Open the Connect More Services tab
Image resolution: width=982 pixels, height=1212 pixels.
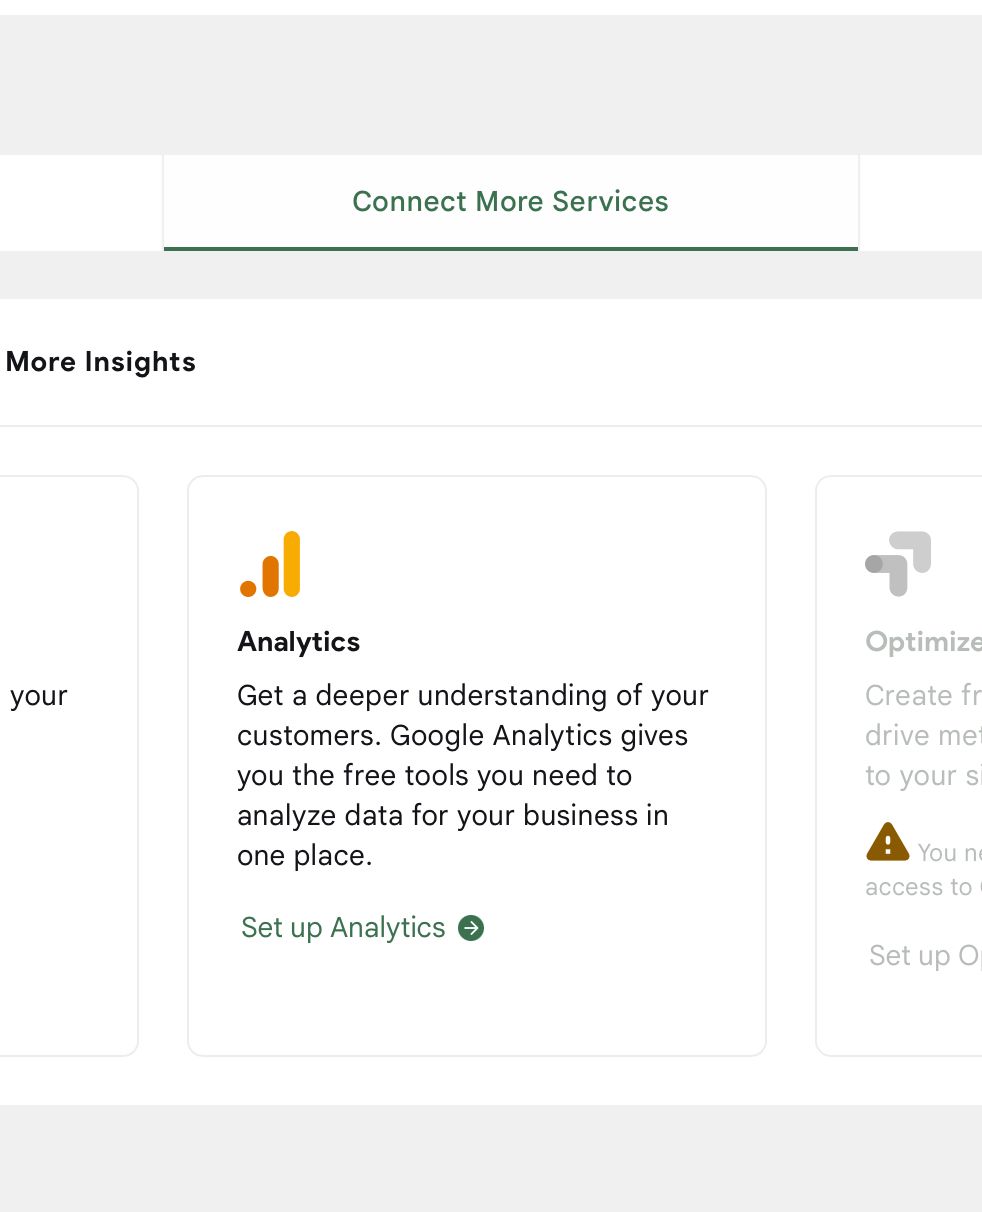510,202
